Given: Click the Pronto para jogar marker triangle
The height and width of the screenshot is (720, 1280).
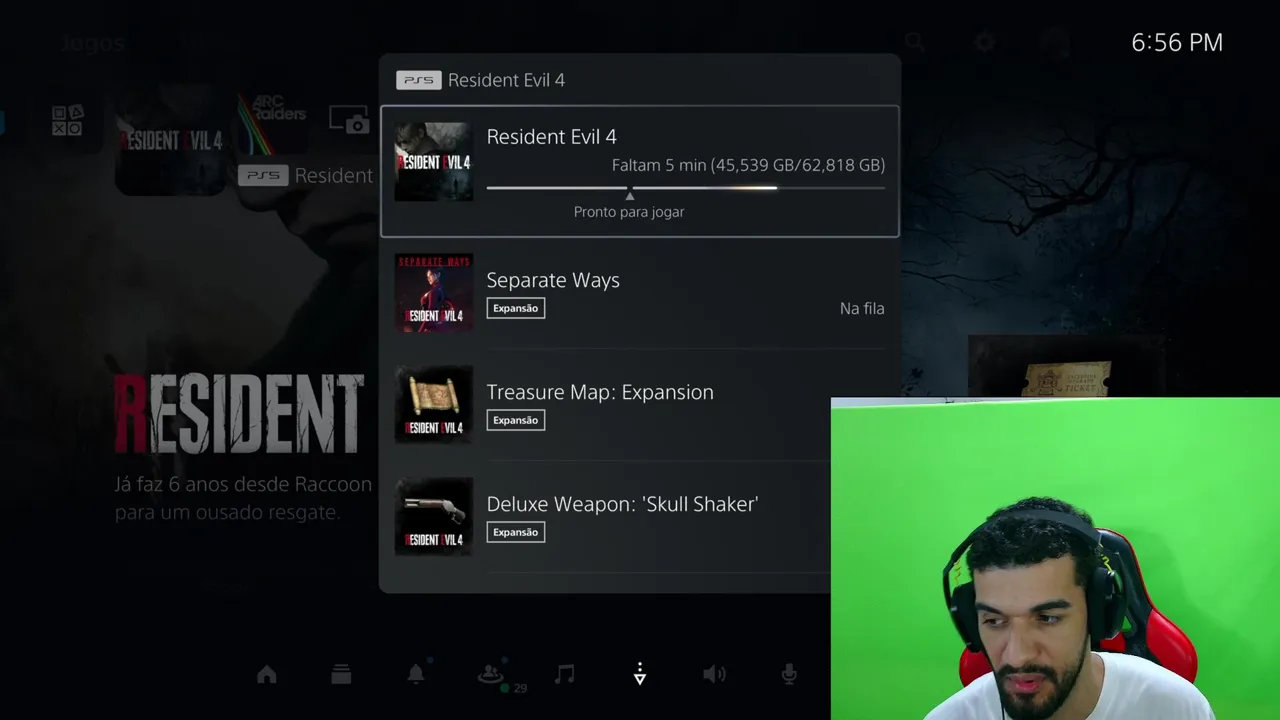Looking at the screenshot, I should (629, 196).
